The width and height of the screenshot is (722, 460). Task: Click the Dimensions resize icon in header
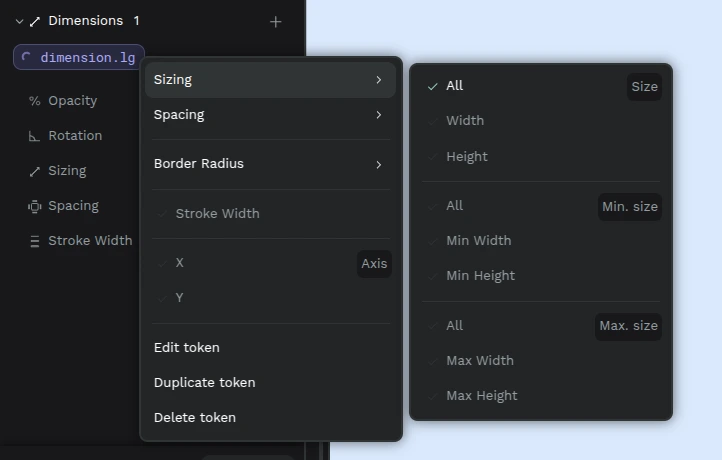pos(35,21)
